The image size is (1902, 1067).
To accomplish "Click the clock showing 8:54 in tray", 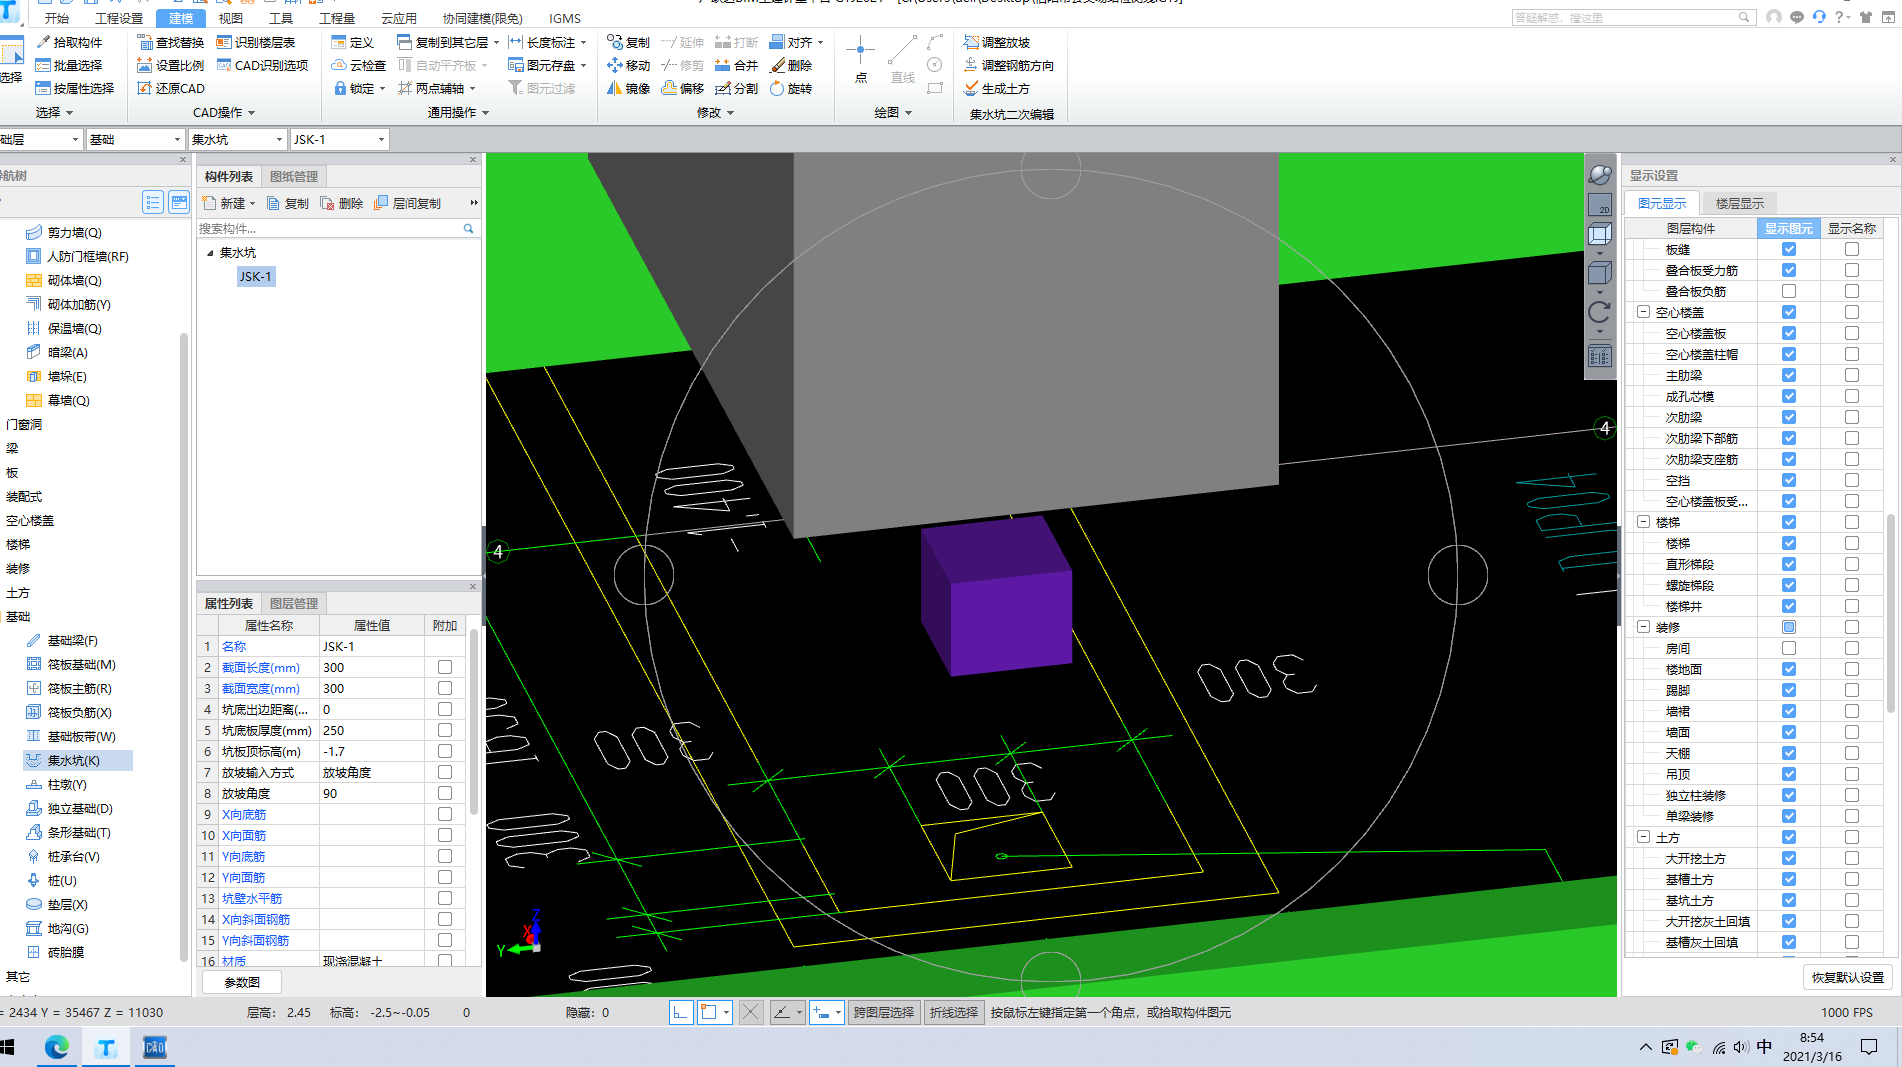I will click(1812, 1038).
